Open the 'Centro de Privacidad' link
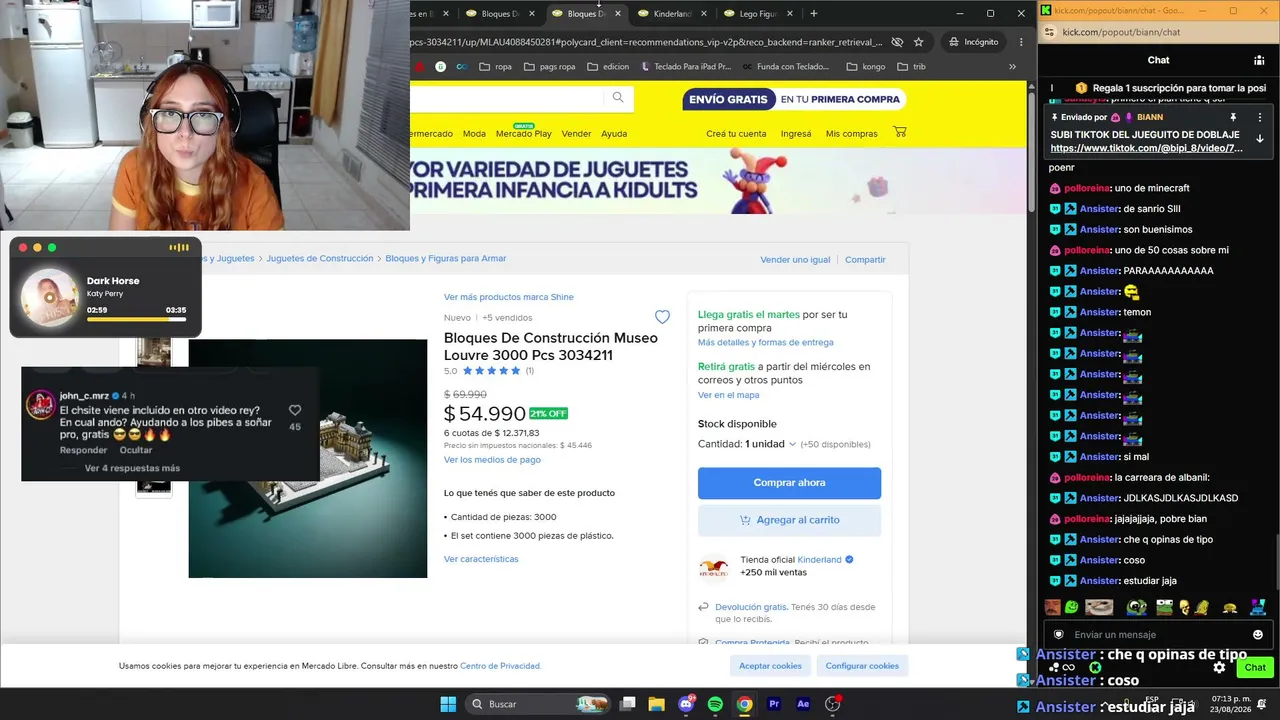 500,666
